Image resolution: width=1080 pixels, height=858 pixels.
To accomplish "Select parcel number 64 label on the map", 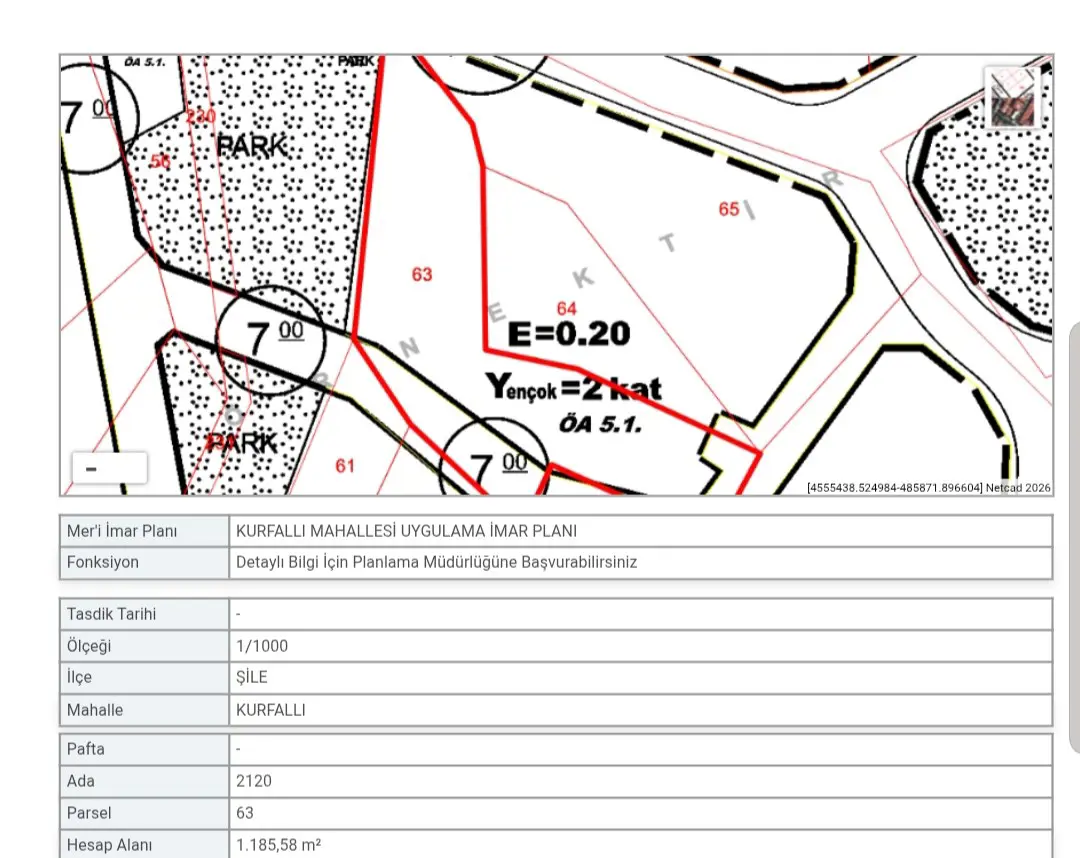I will pos(566,308).
